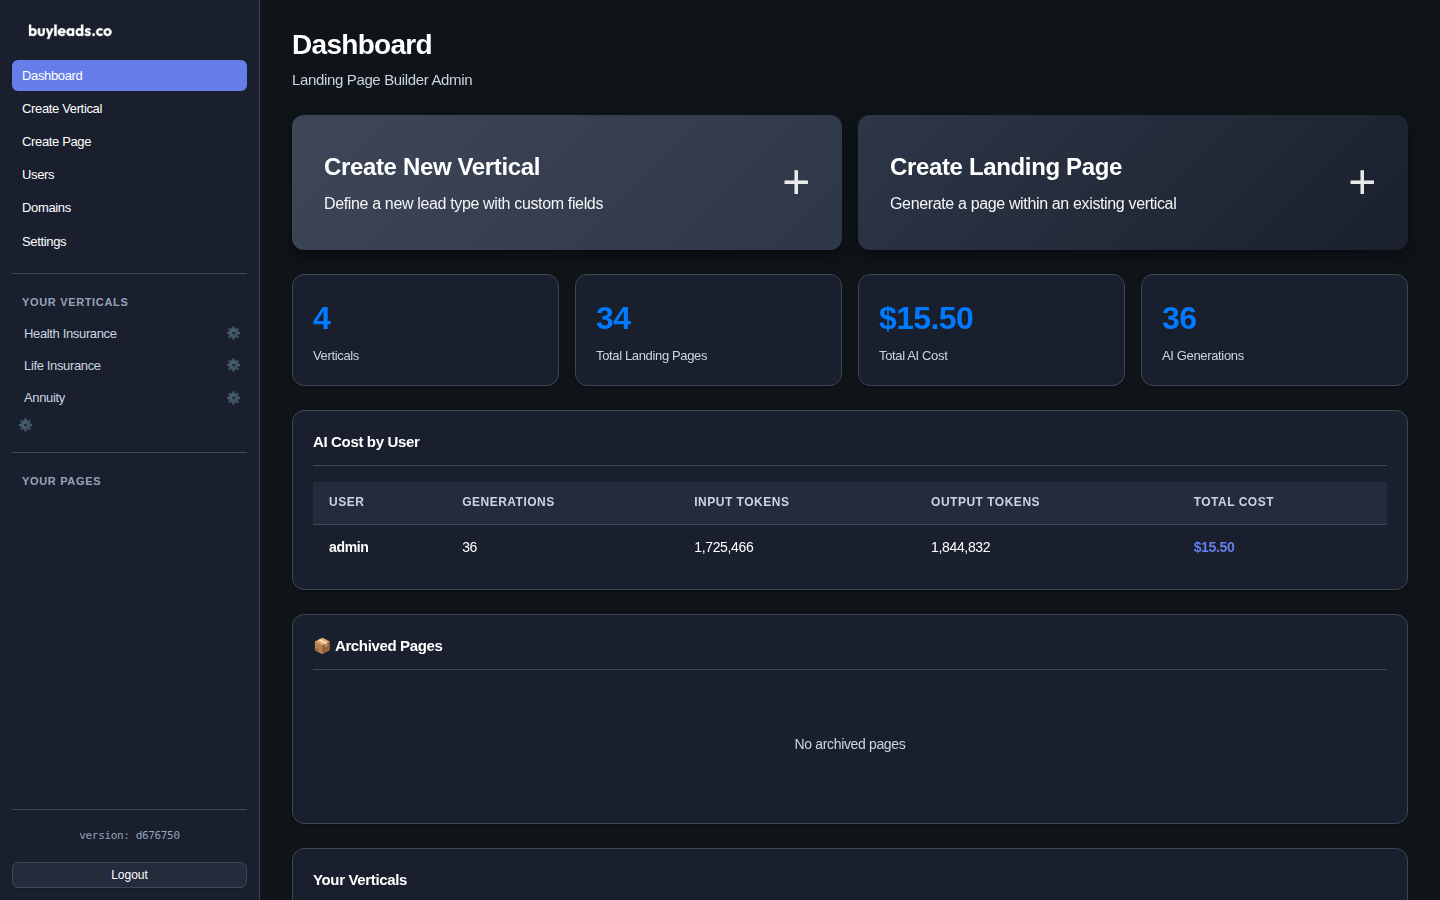
Task: Open Health Insurance vertical settings gear
Action: tap(233, 333)
